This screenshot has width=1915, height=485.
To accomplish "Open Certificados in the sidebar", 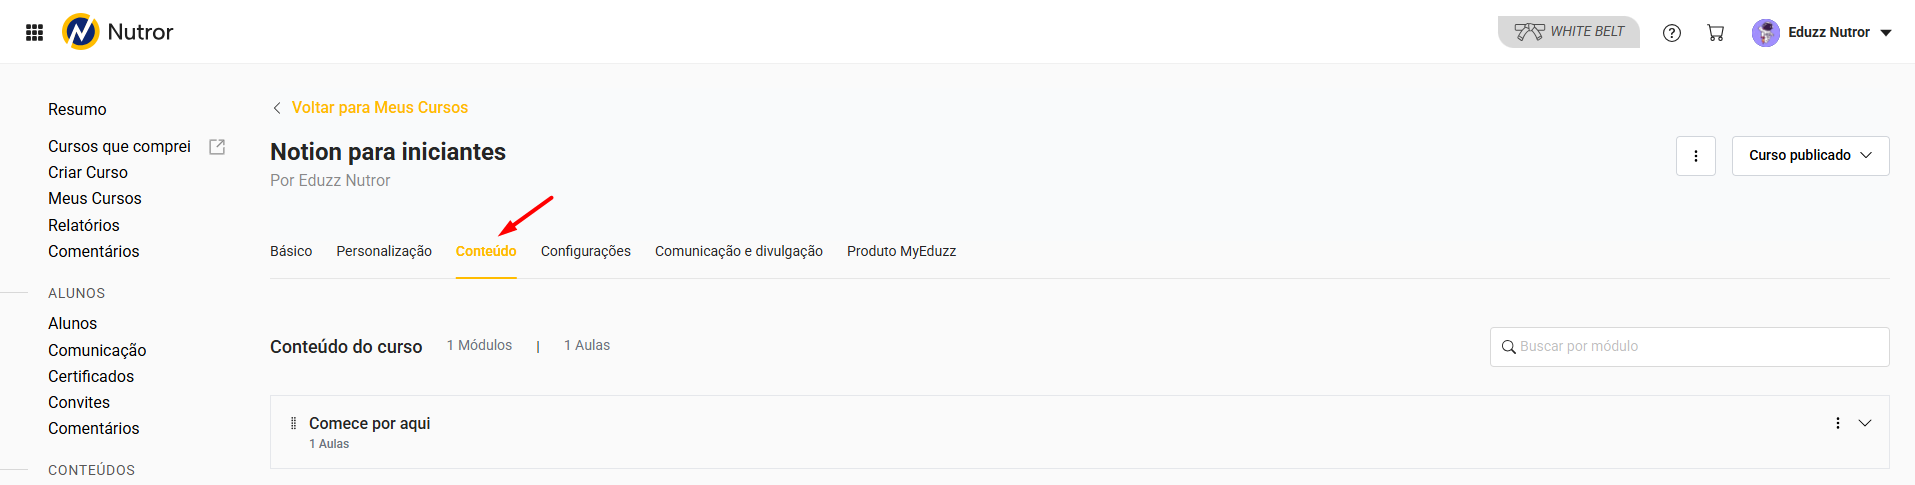I will [91, 376].
